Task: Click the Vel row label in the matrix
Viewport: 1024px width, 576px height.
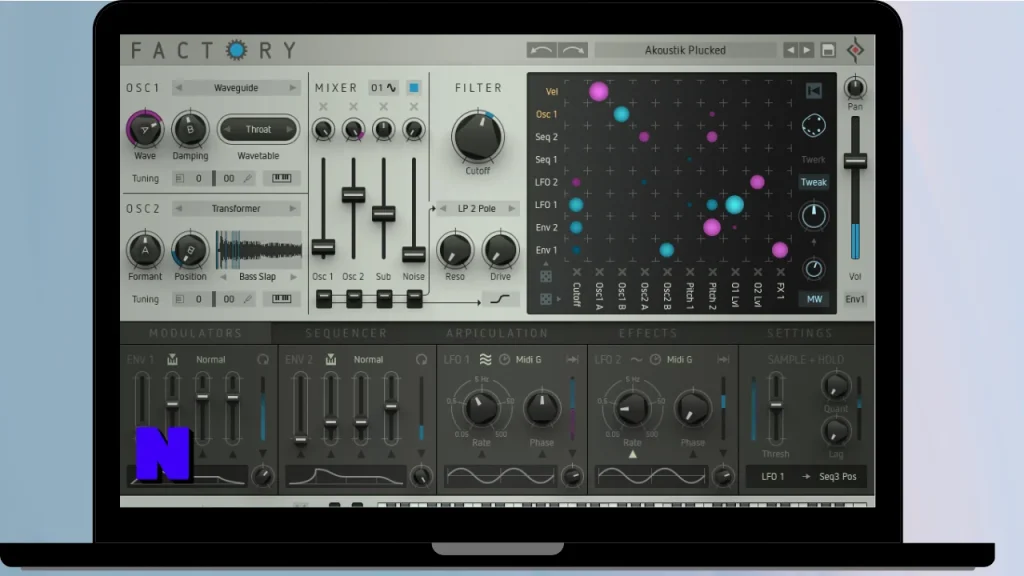Action: pos(552,91)
